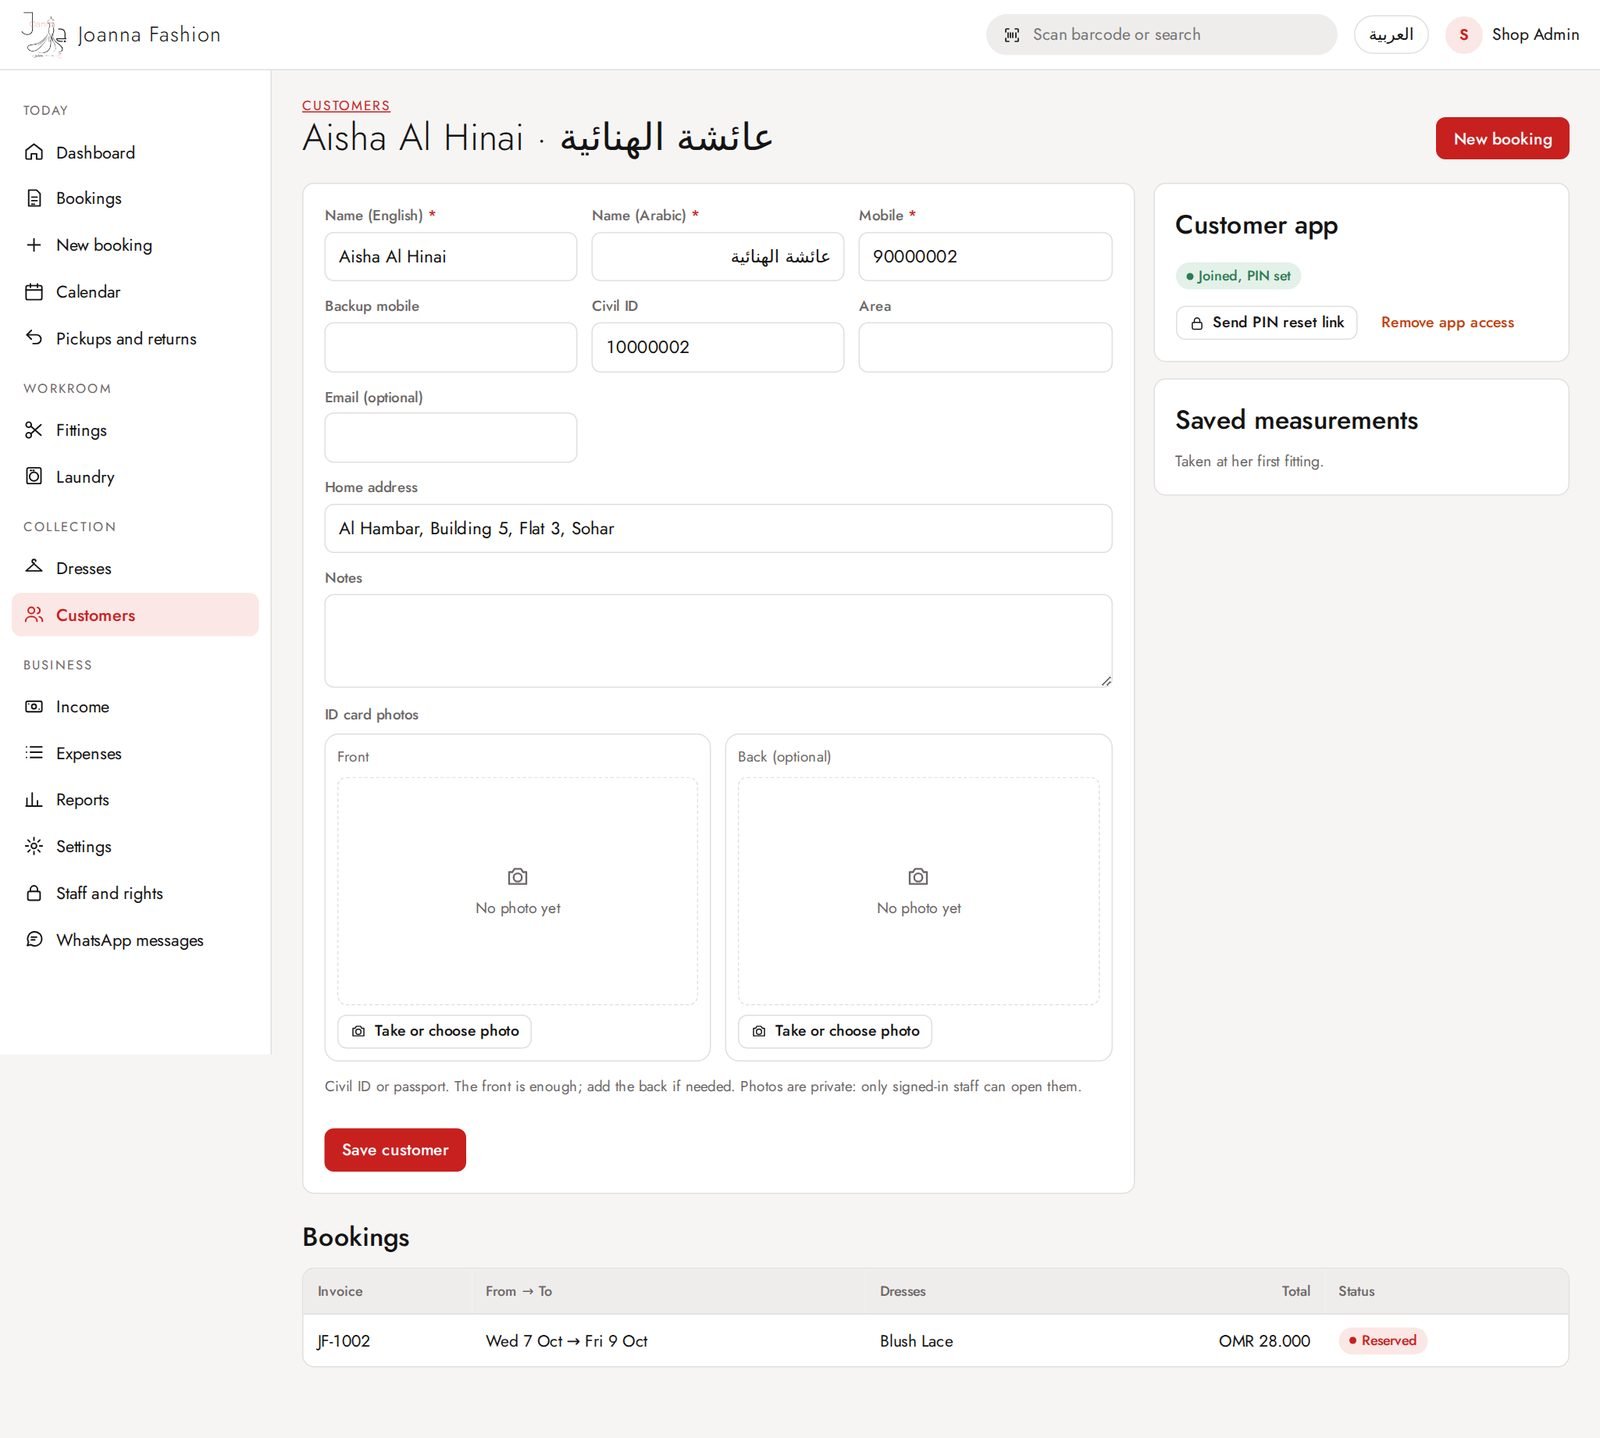Click the Expenses list icon
Image resolution: width=1600 pixels, height=1438 pixels.
click(34, 753)
